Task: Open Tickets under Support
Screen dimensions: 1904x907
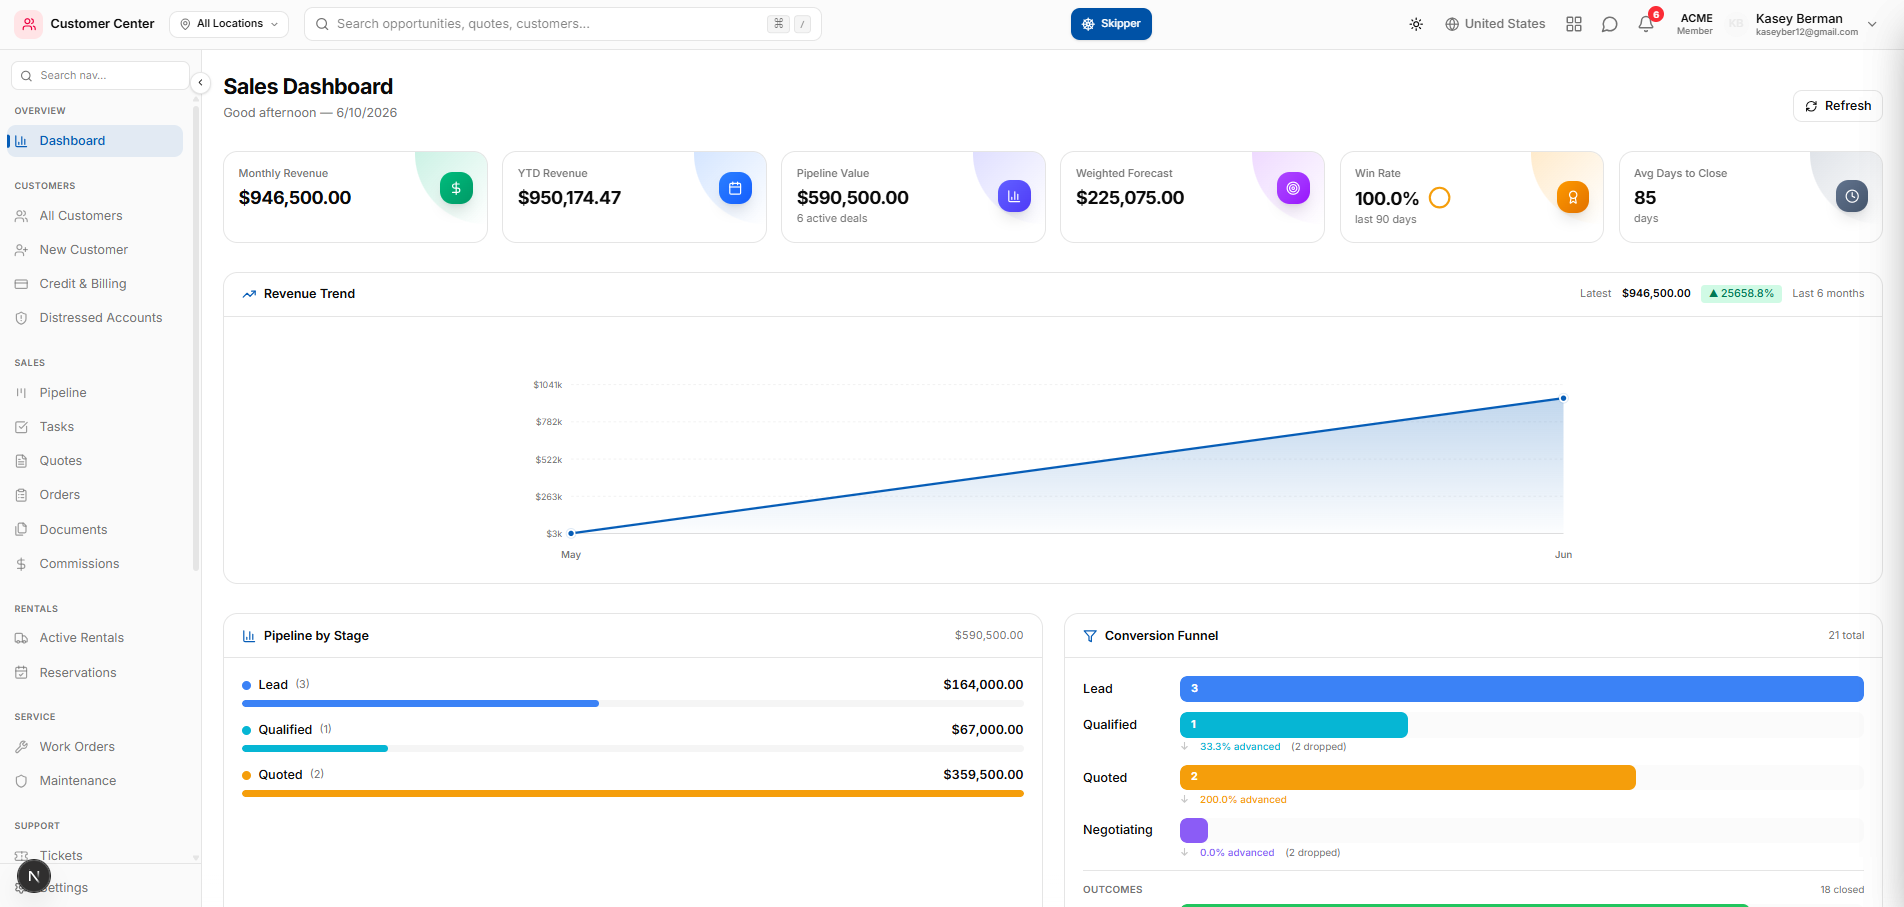Action: 95,855
